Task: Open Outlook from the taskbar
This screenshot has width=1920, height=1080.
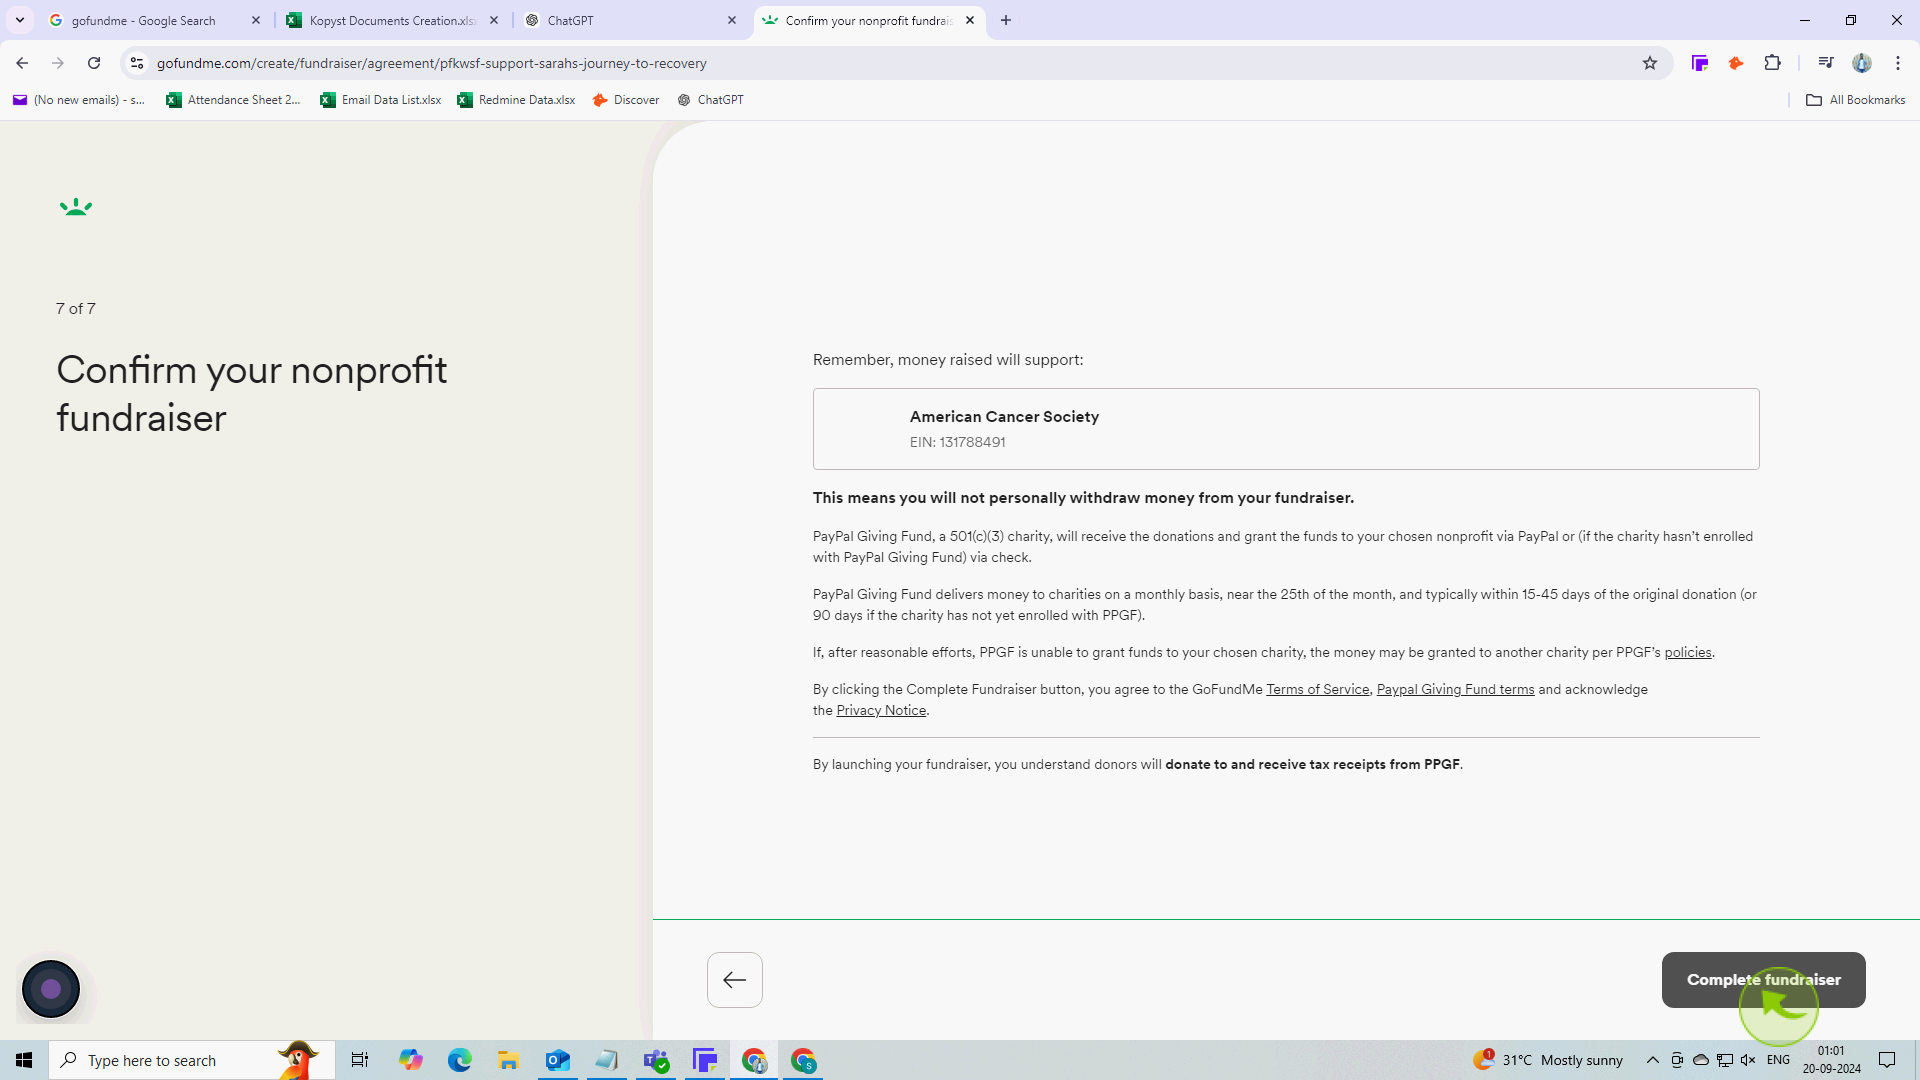Action: coord(558,1060)
